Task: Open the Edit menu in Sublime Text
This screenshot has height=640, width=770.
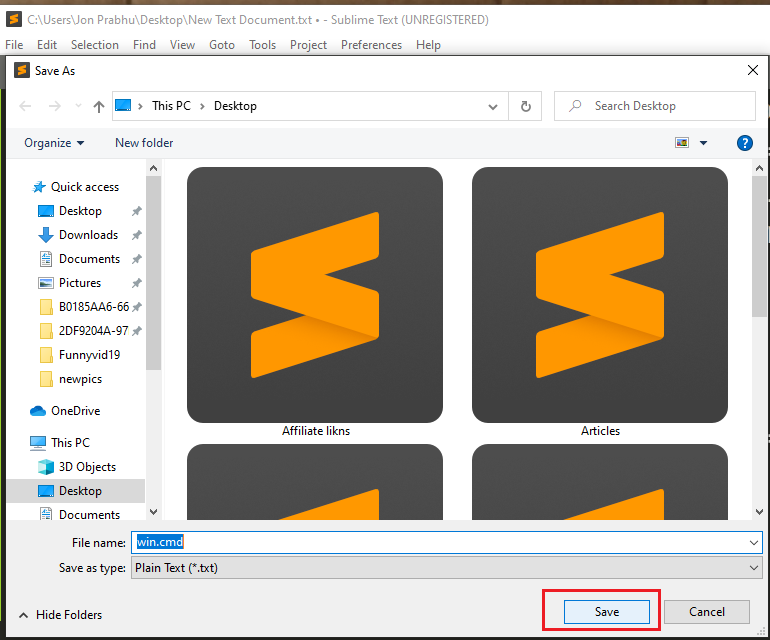Action: pos(47,45)
